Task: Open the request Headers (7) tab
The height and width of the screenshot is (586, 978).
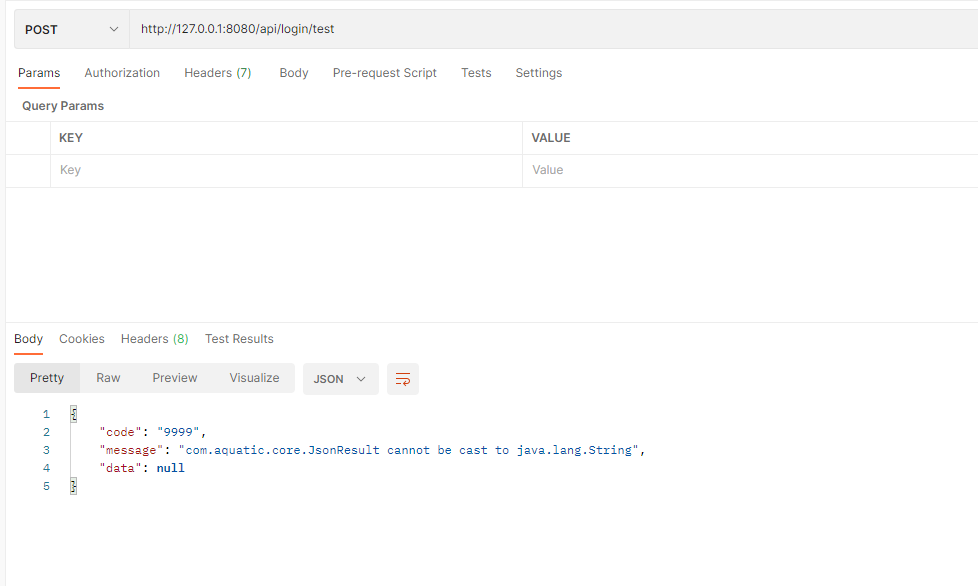Action: click(x=218, y=73)
